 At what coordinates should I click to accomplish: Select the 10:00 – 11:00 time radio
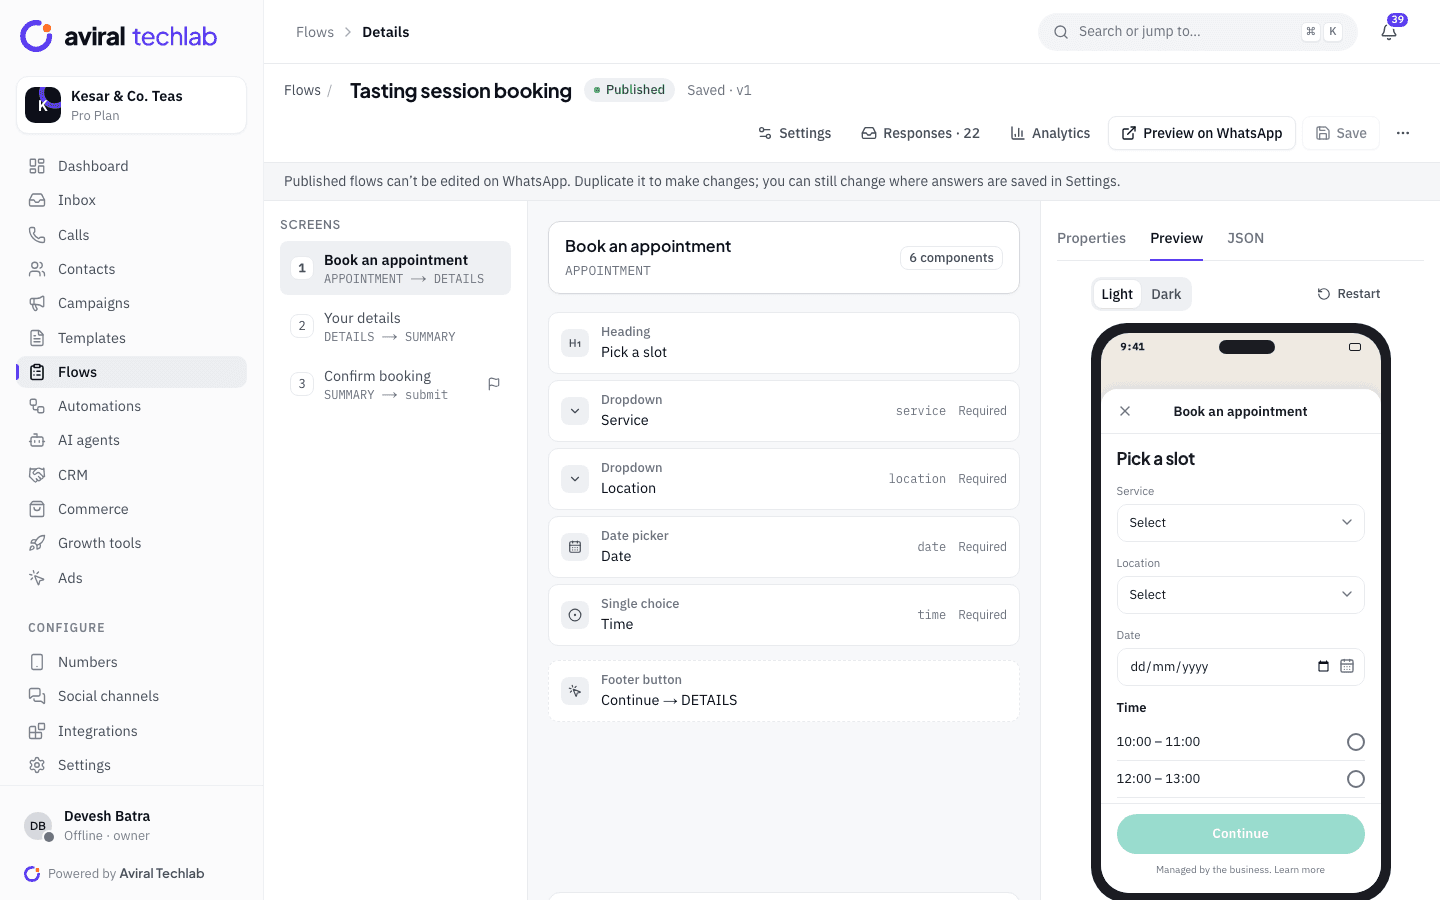tap(1355, 742)
